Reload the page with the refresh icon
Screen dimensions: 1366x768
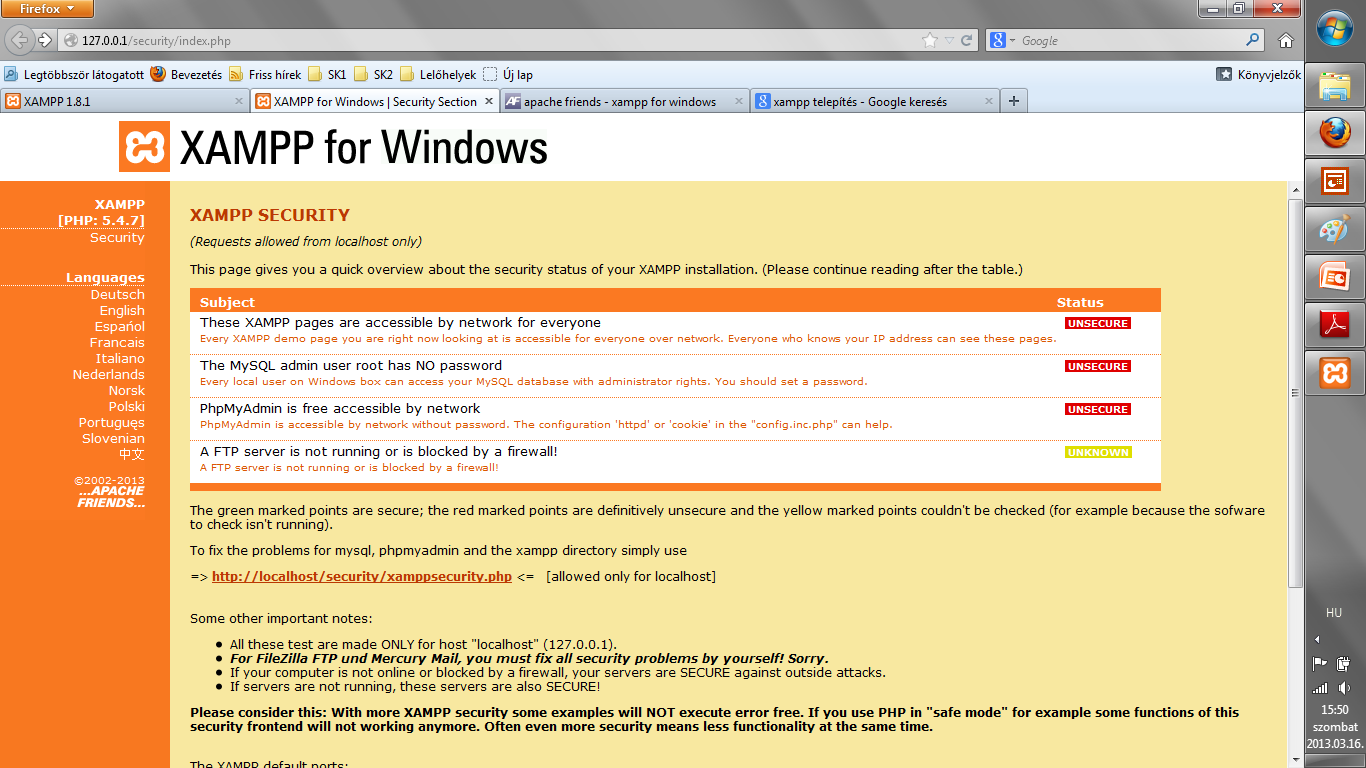966,41
